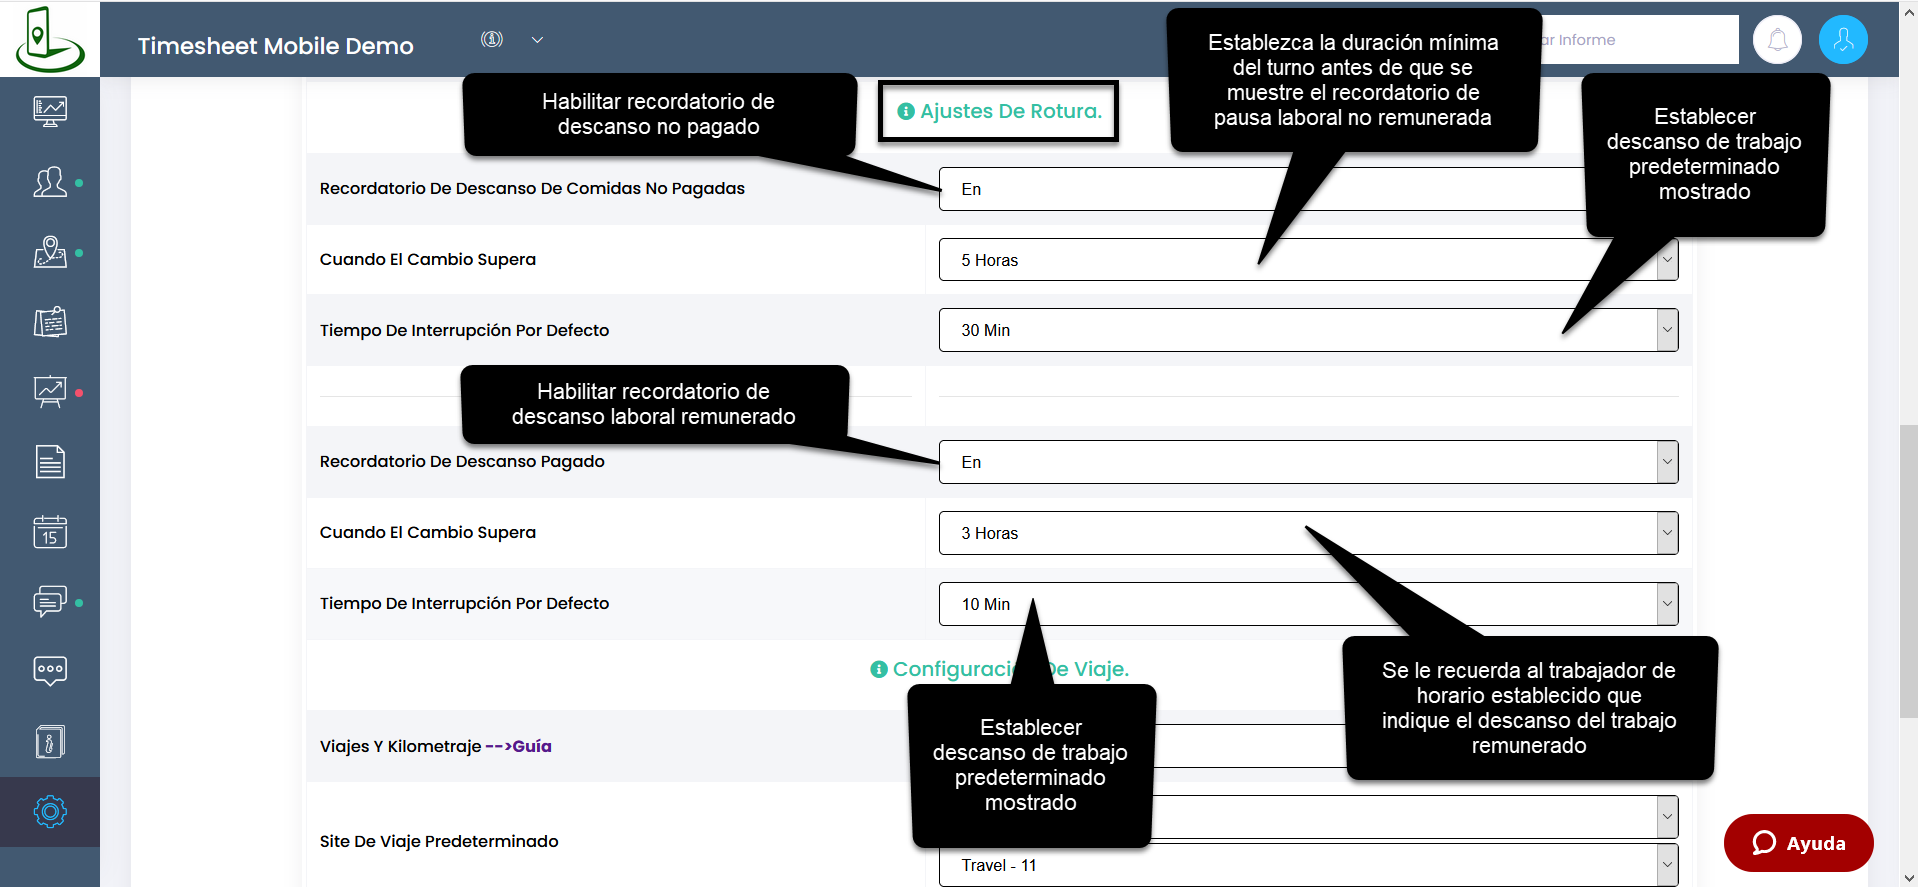Click the Guía link
1918x887 pixels.
[531, 746]
